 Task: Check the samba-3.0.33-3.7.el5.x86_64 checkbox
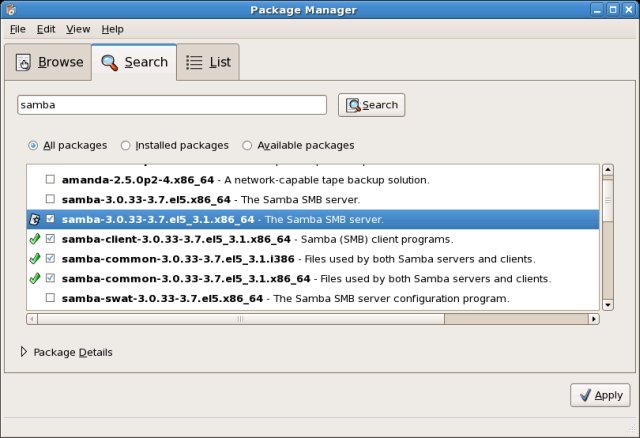(50, 199)
